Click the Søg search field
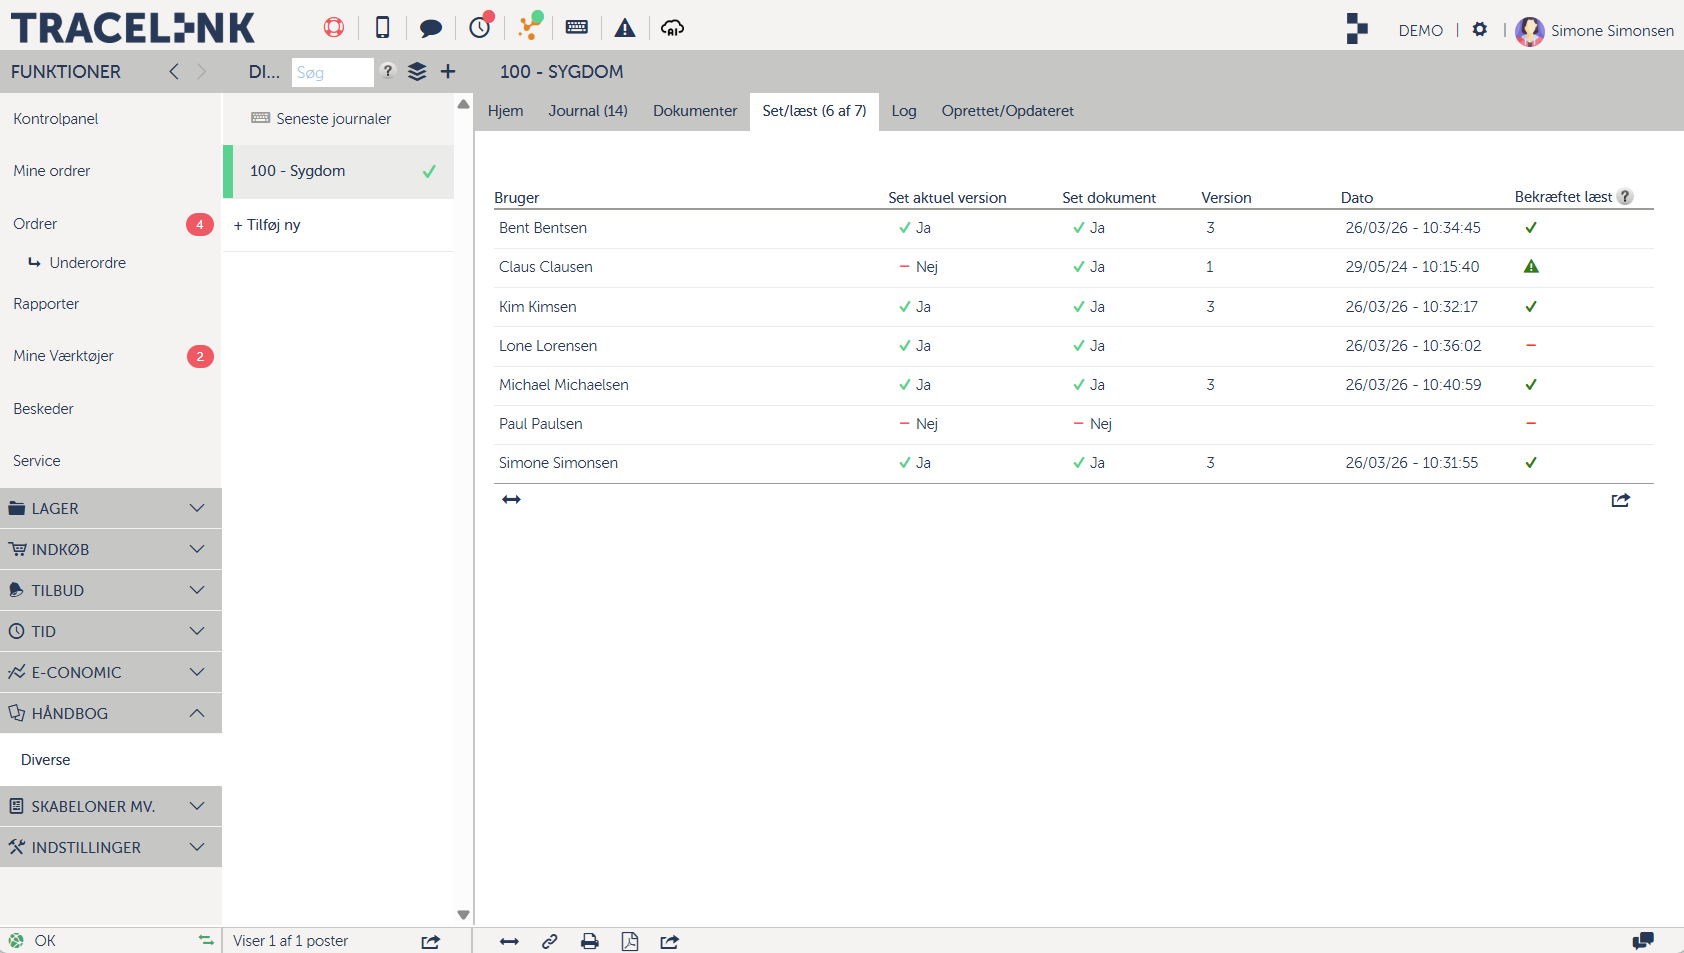The height and width of the screenshot is (953, 1684). (x=331, y=73)
